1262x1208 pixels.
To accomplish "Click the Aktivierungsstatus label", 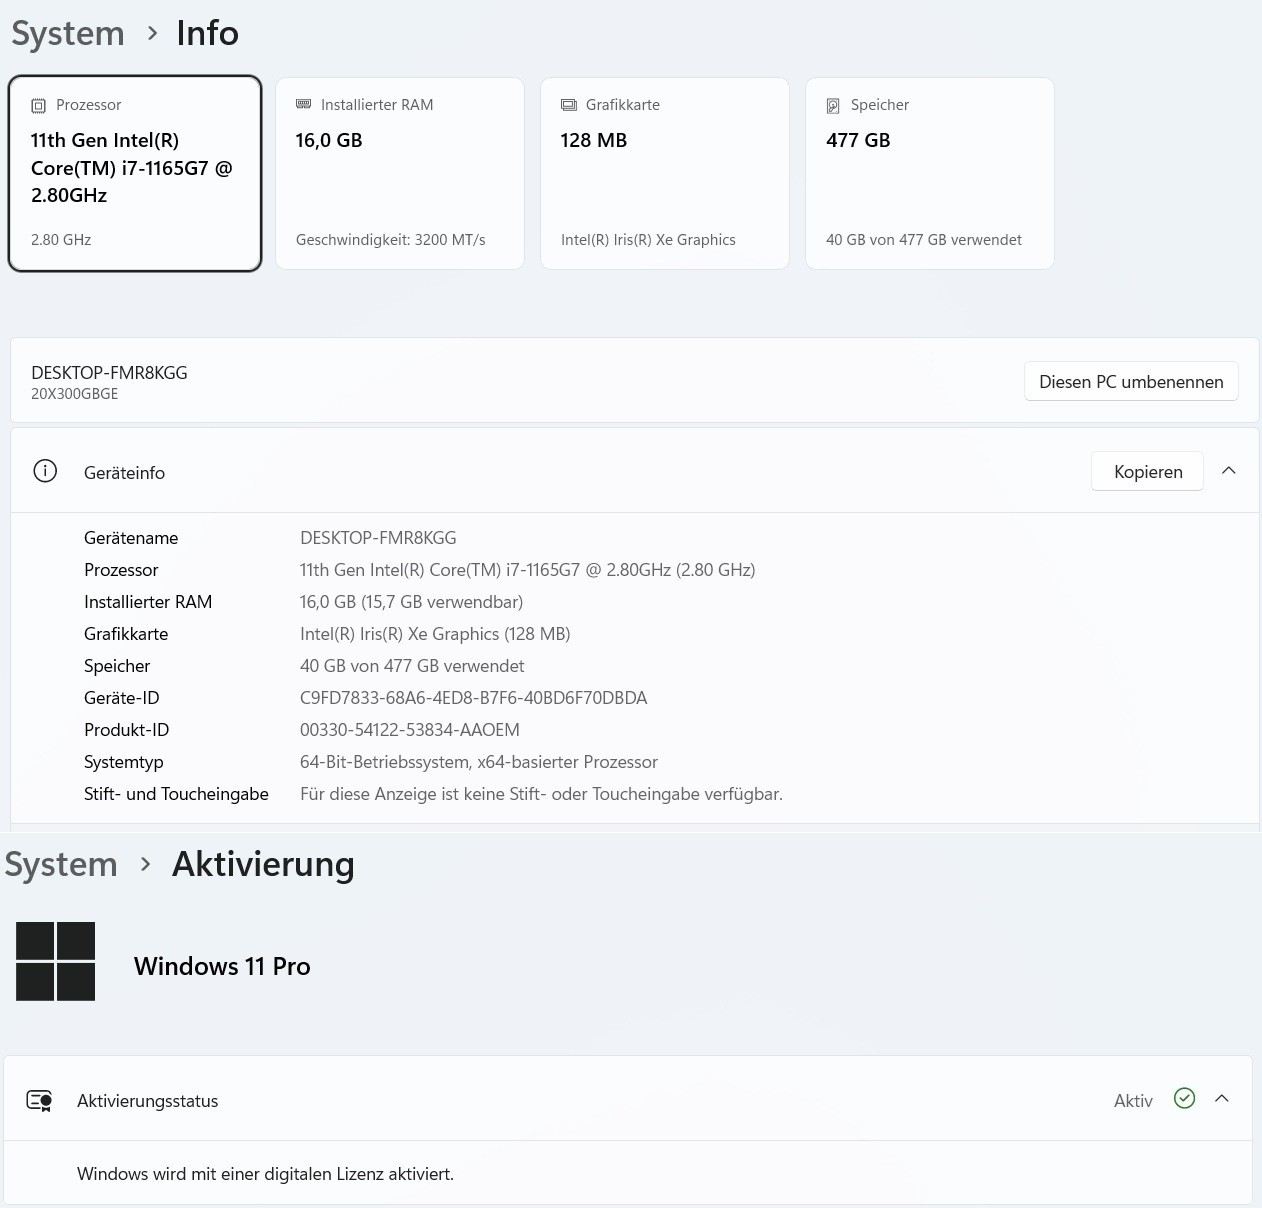I will click(x=148, y=1101).
